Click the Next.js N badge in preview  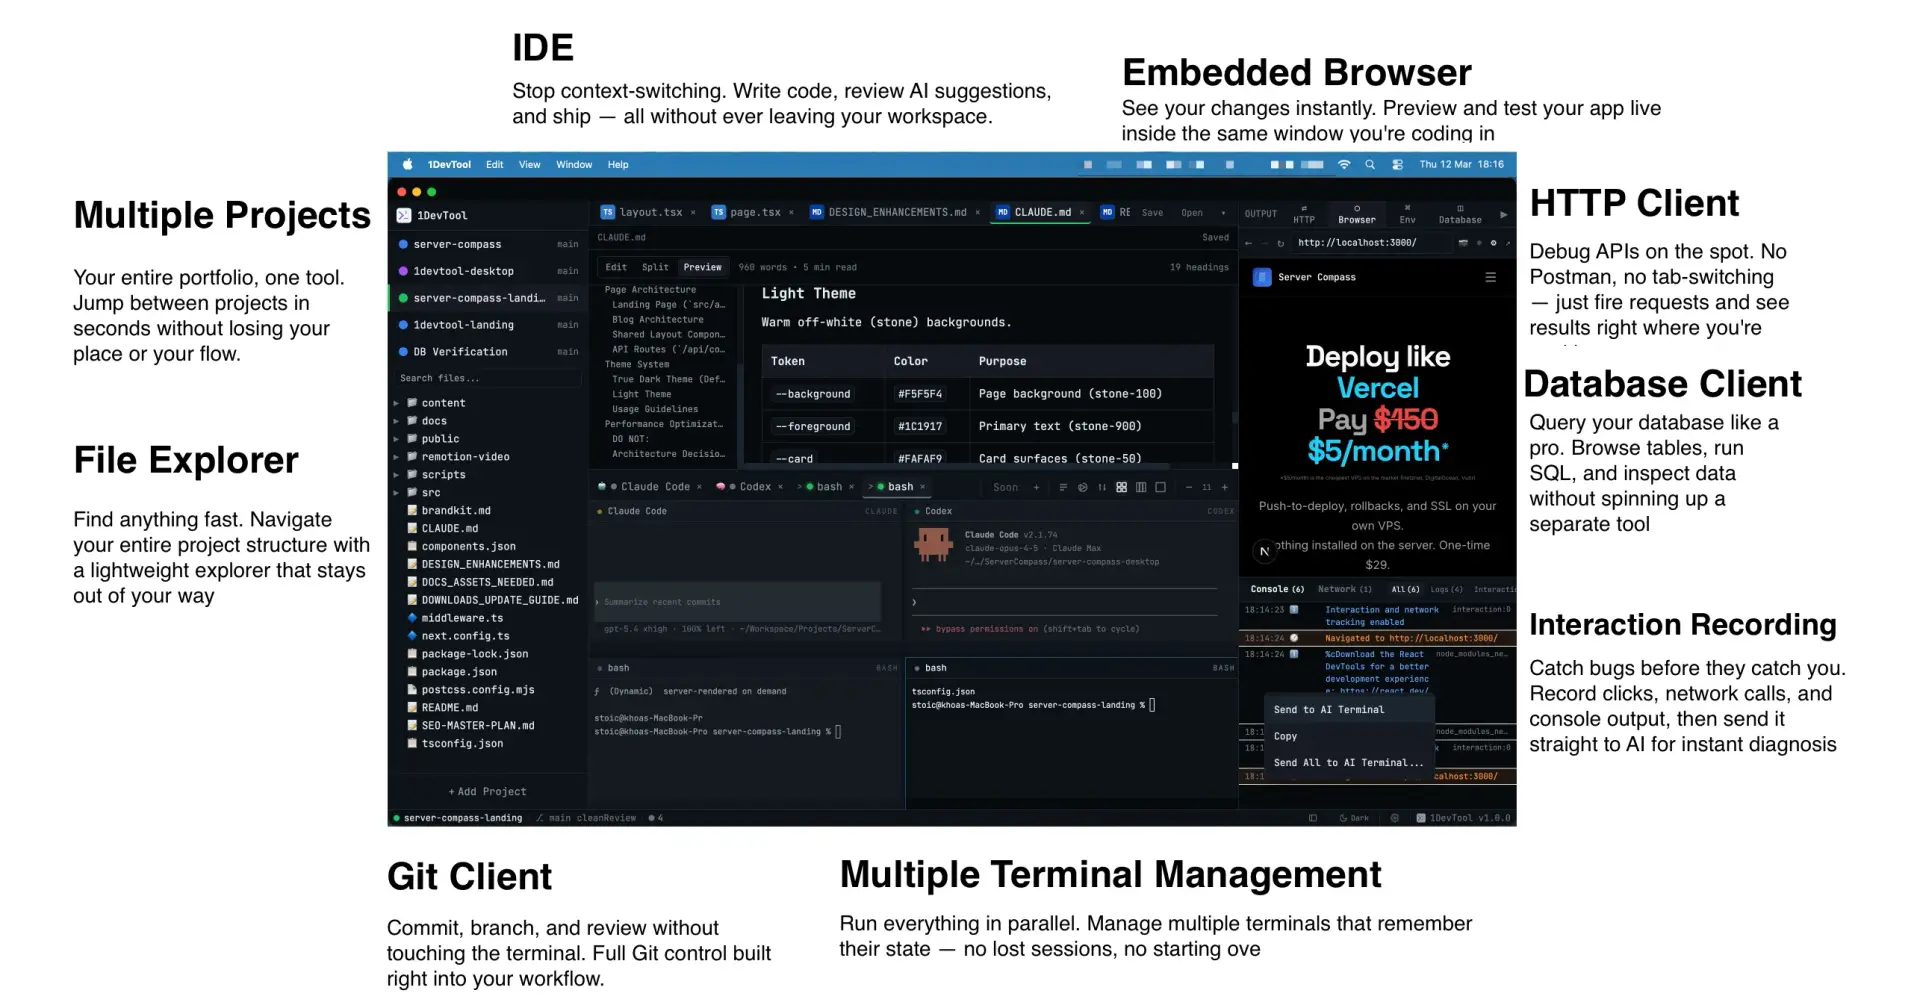tap(1264, 551)
